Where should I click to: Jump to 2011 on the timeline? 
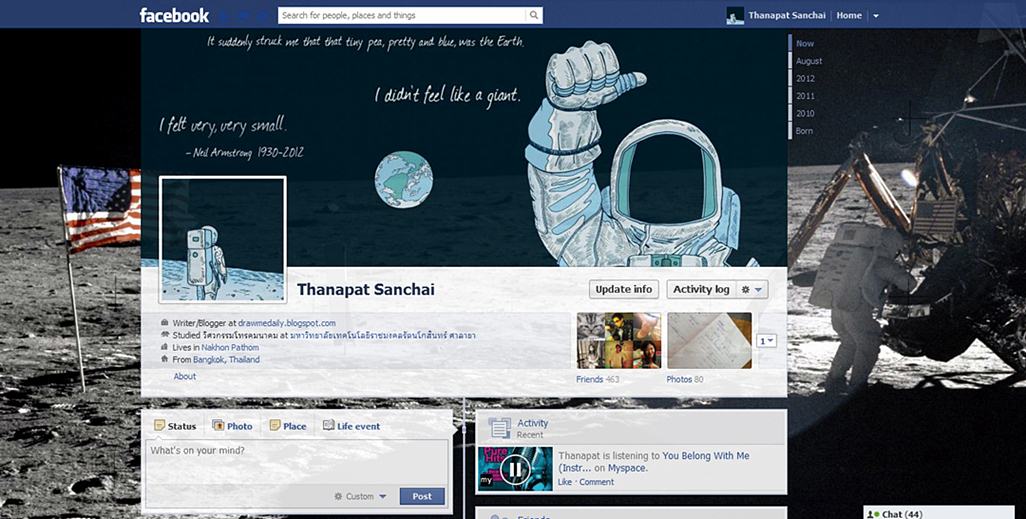(805, 96)
